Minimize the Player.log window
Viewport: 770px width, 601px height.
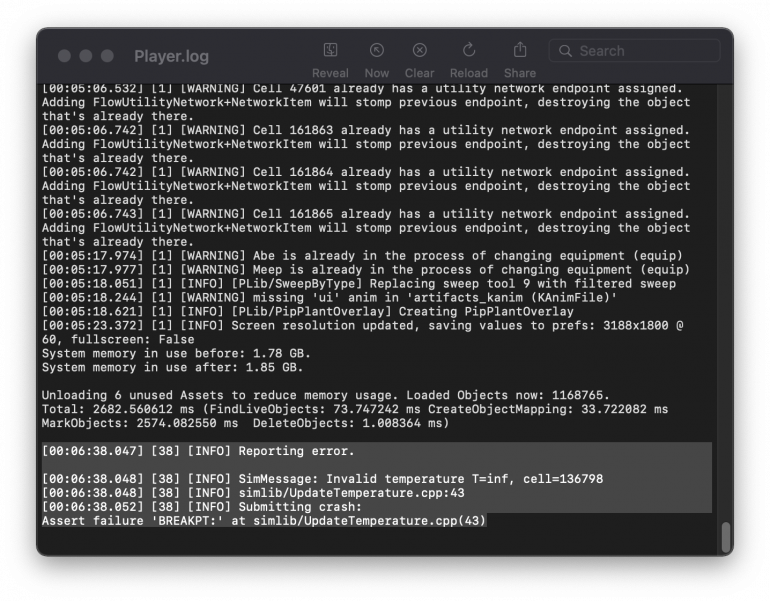point(86,56)
